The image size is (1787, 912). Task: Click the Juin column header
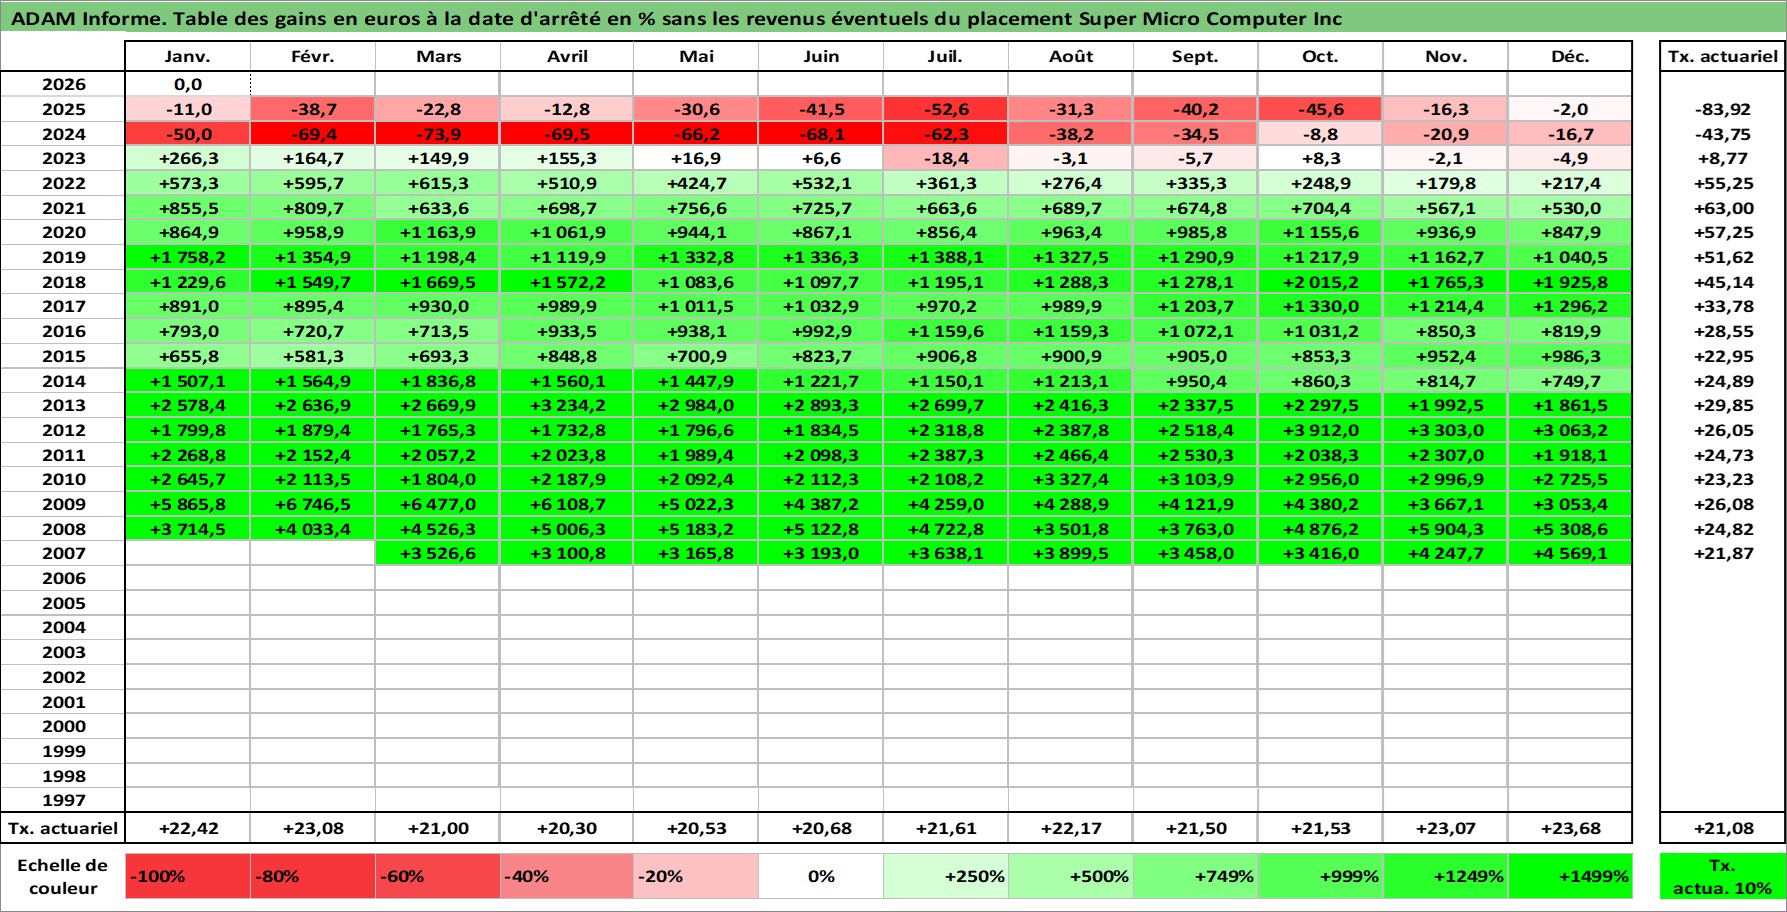821,57
